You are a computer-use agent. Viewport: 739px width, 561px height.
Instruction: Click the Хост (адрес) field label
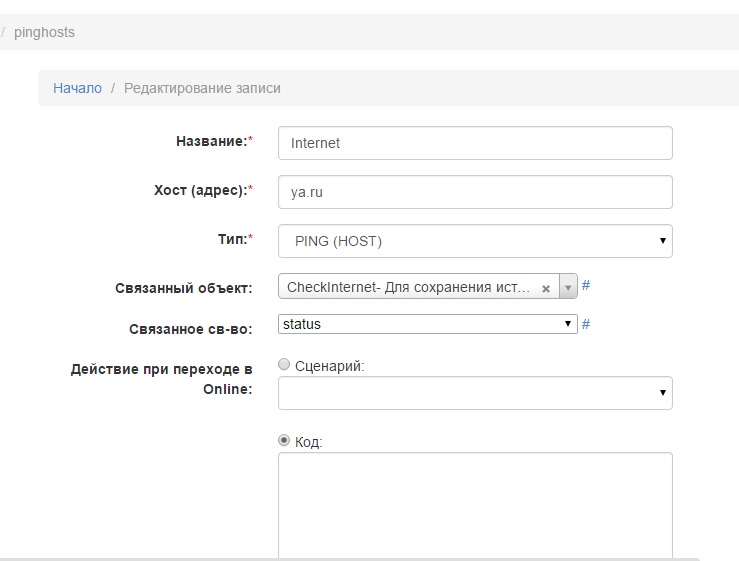pos(196,191)
